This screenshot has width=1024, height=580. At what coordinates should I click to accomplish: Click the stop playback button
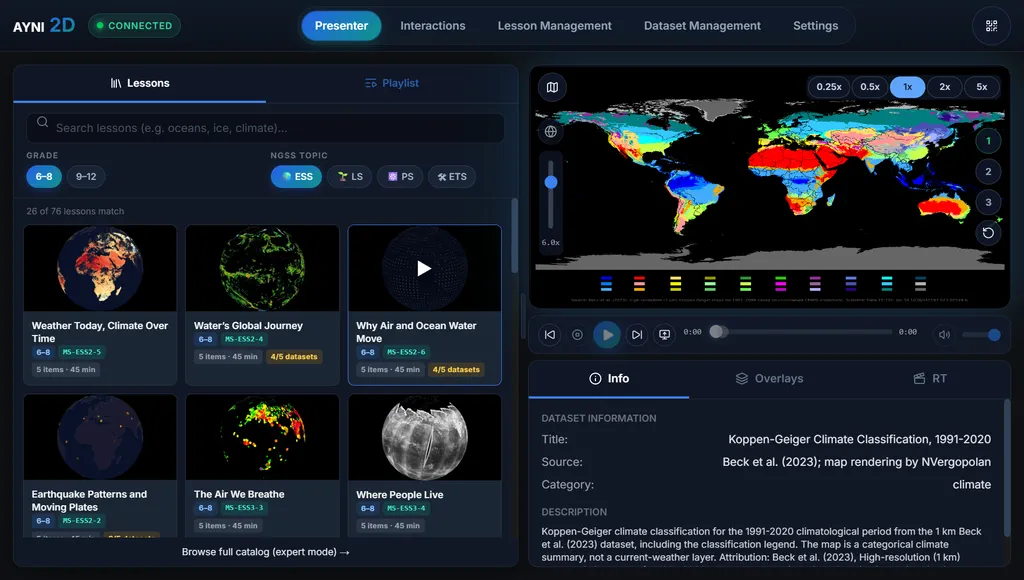pyautogui.click(x=577, y=334)
